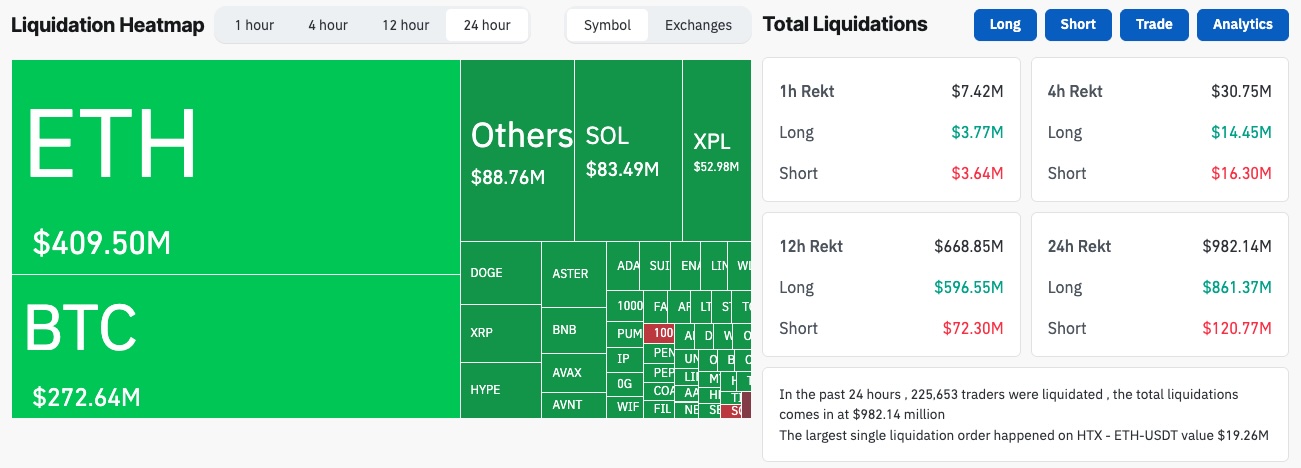Switch to the 4 hour timeframe
This screenshot has width=1301, height=468.
tap(327, 25)
